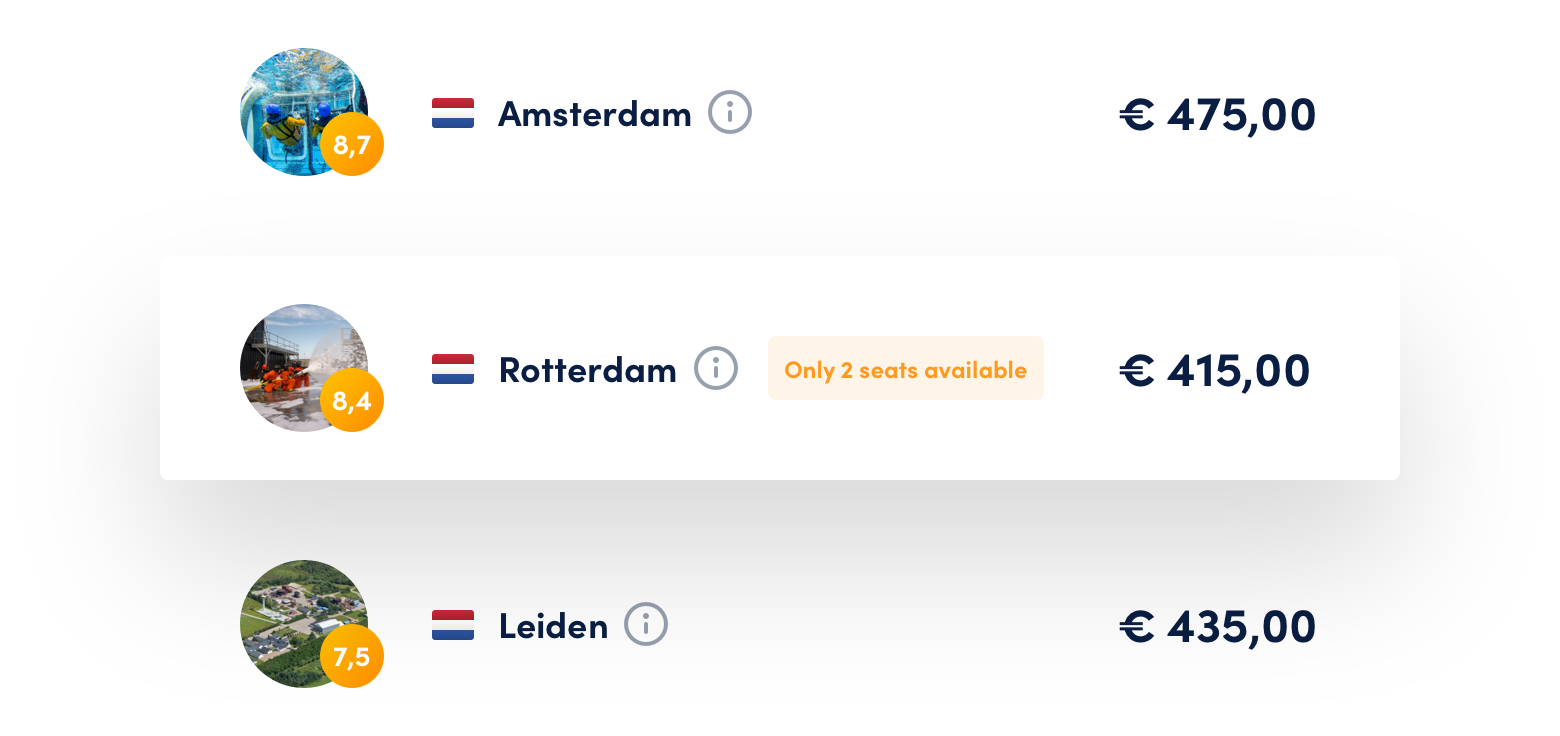Select the Leiden location name
The image size is (1560, 736).
coord(553,625)
